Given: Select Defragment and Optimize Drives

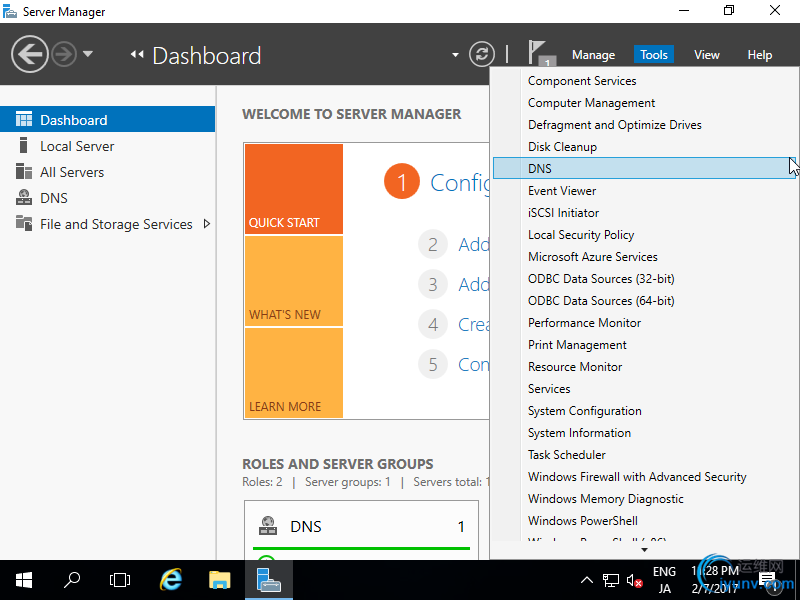Looking at the screenshot, I should click(614, 124).
